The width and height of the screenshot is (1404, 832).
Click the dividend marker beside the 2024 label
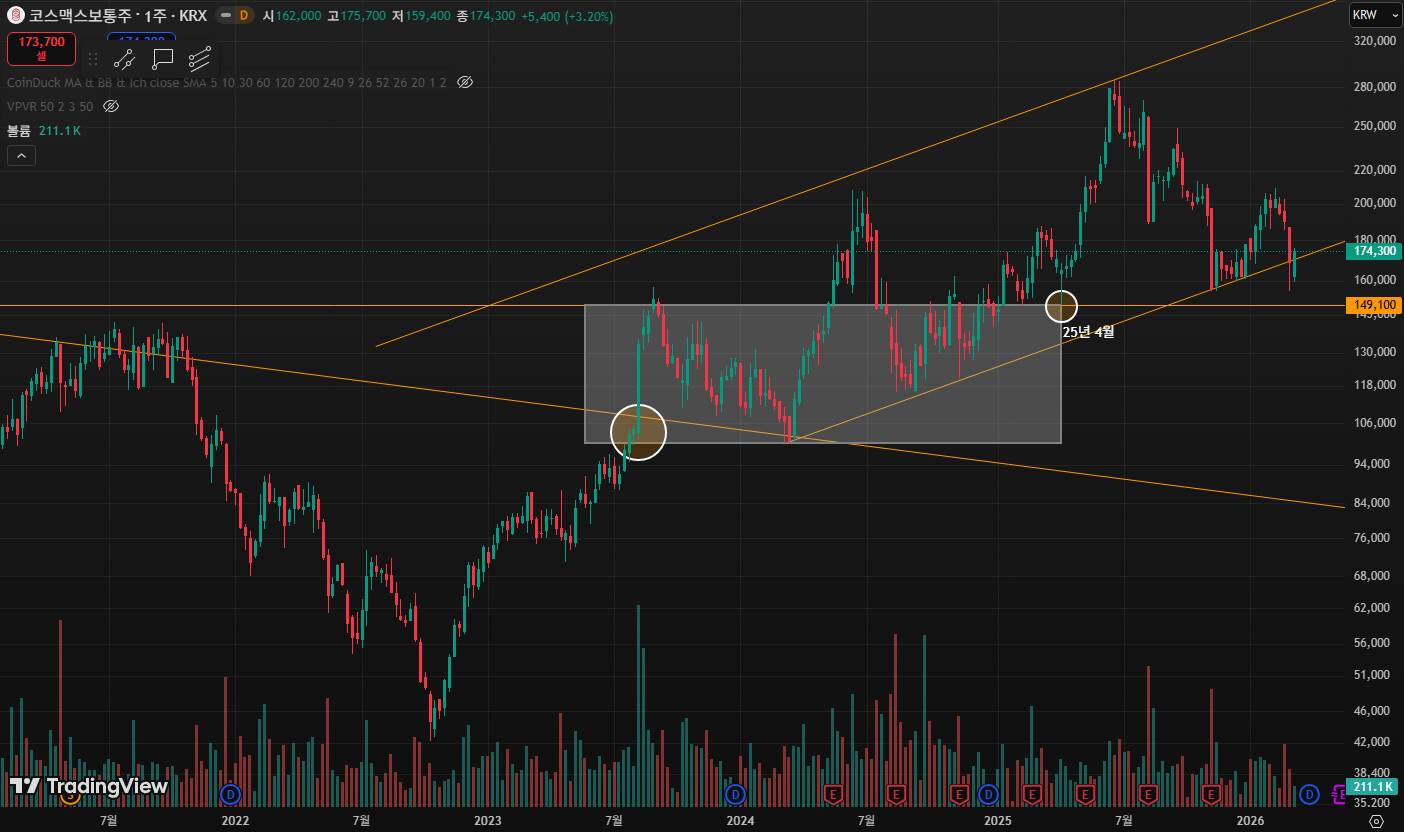[x=735, y=794]
